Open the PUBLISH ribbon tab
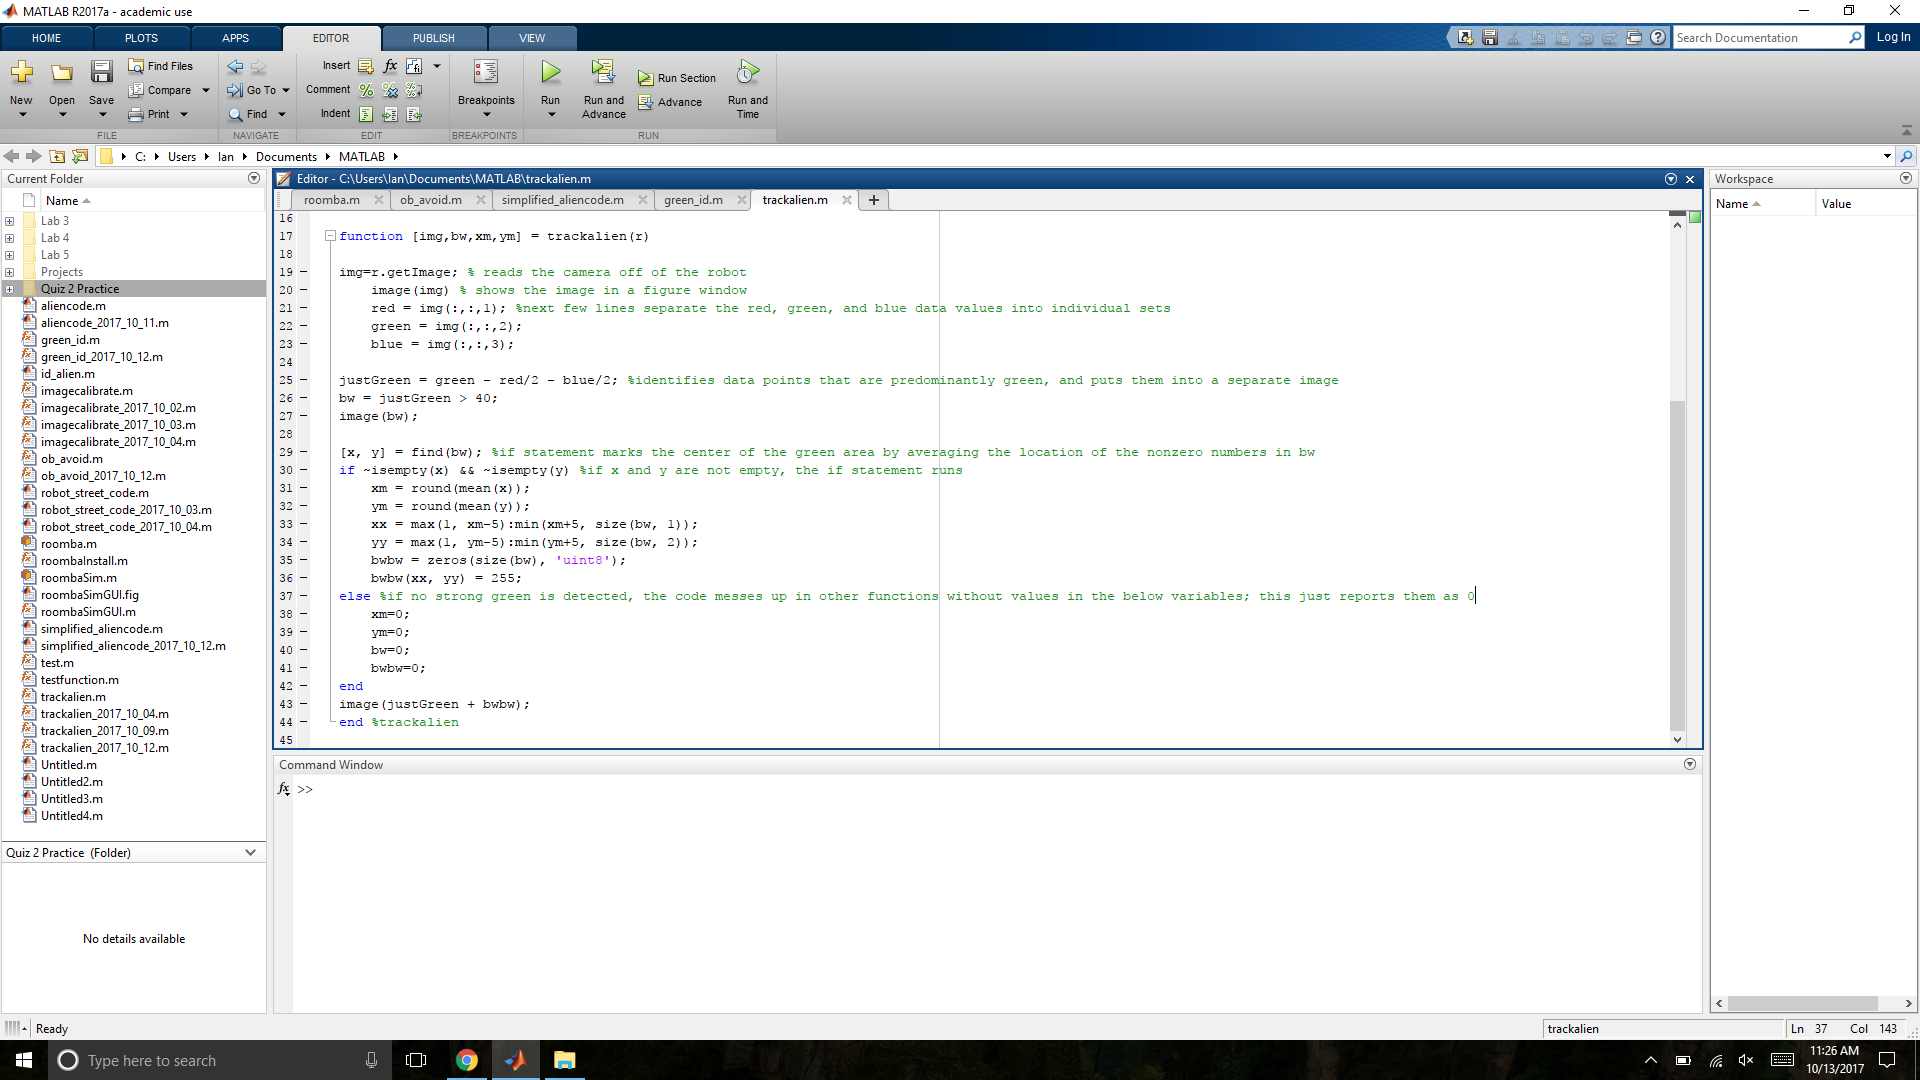 (x=433, y=37)
